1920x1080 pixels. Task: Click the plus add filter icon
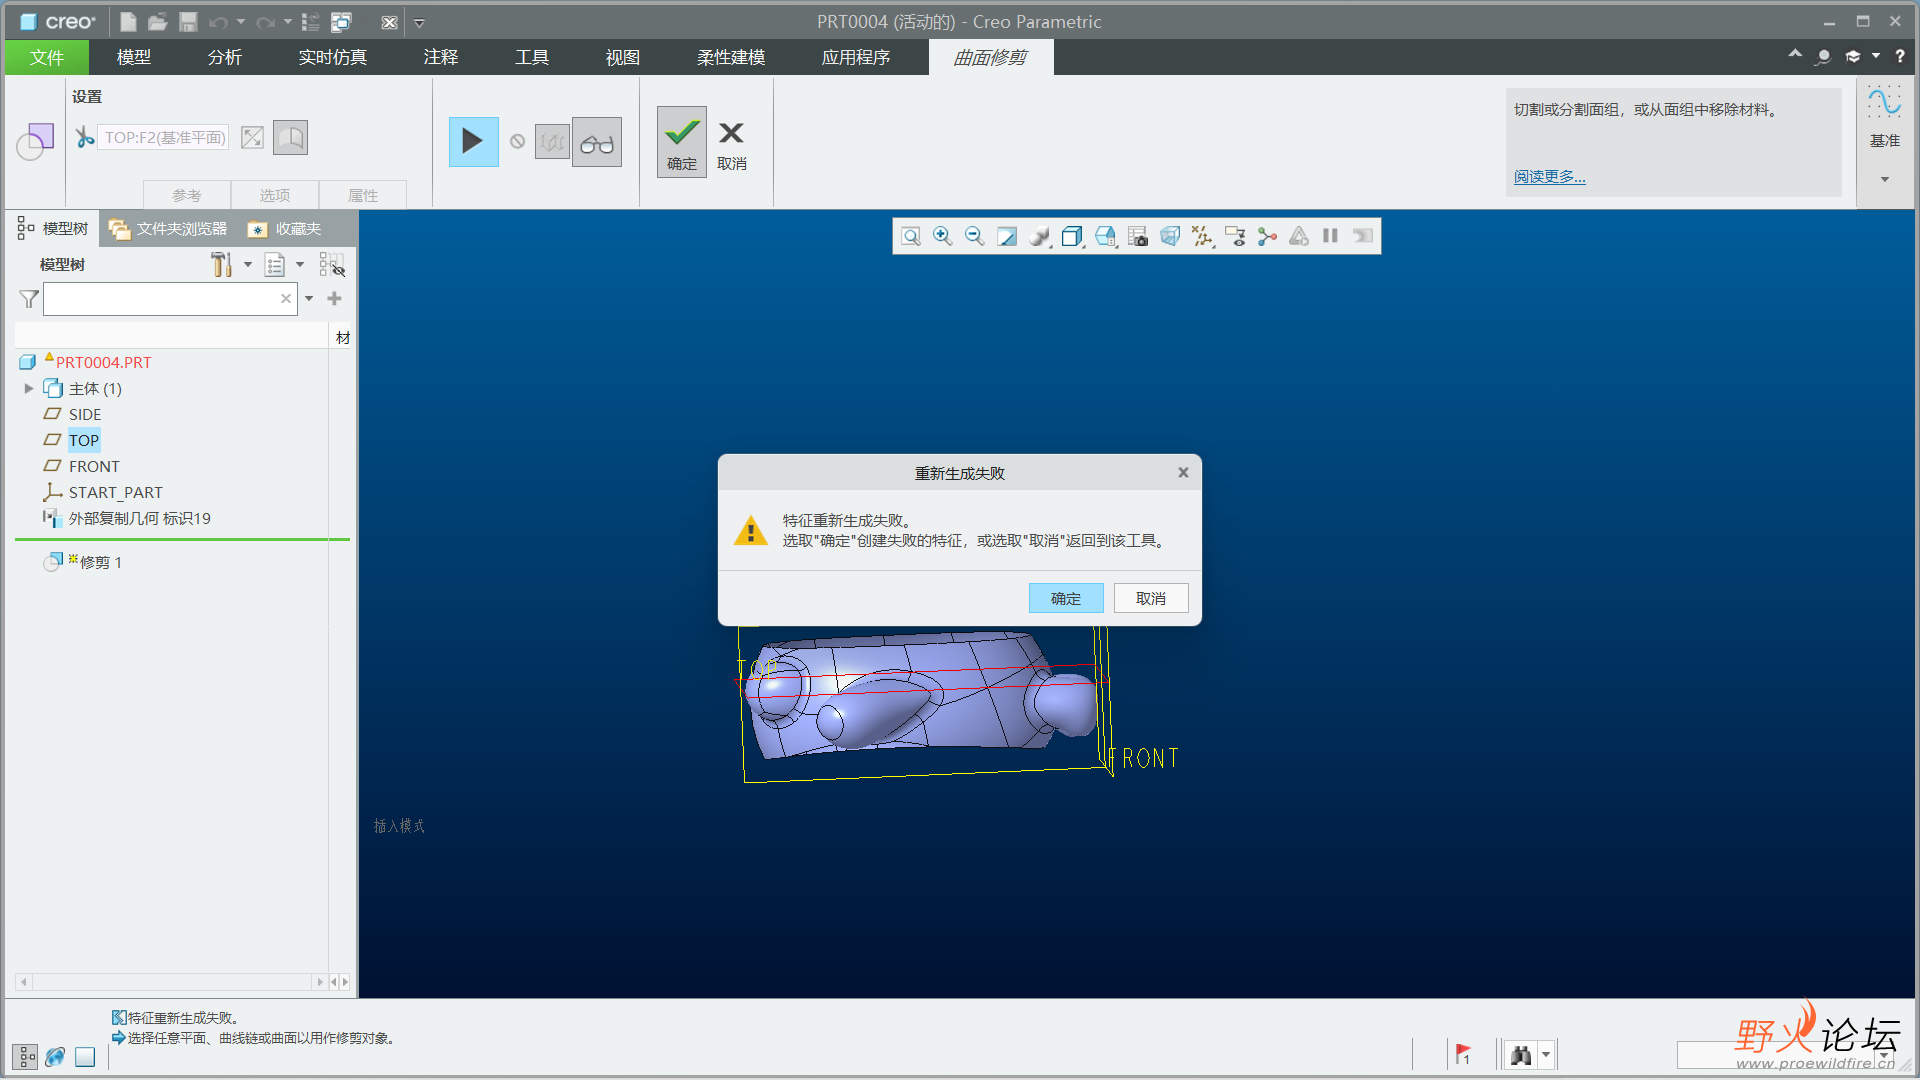[334, 298]
